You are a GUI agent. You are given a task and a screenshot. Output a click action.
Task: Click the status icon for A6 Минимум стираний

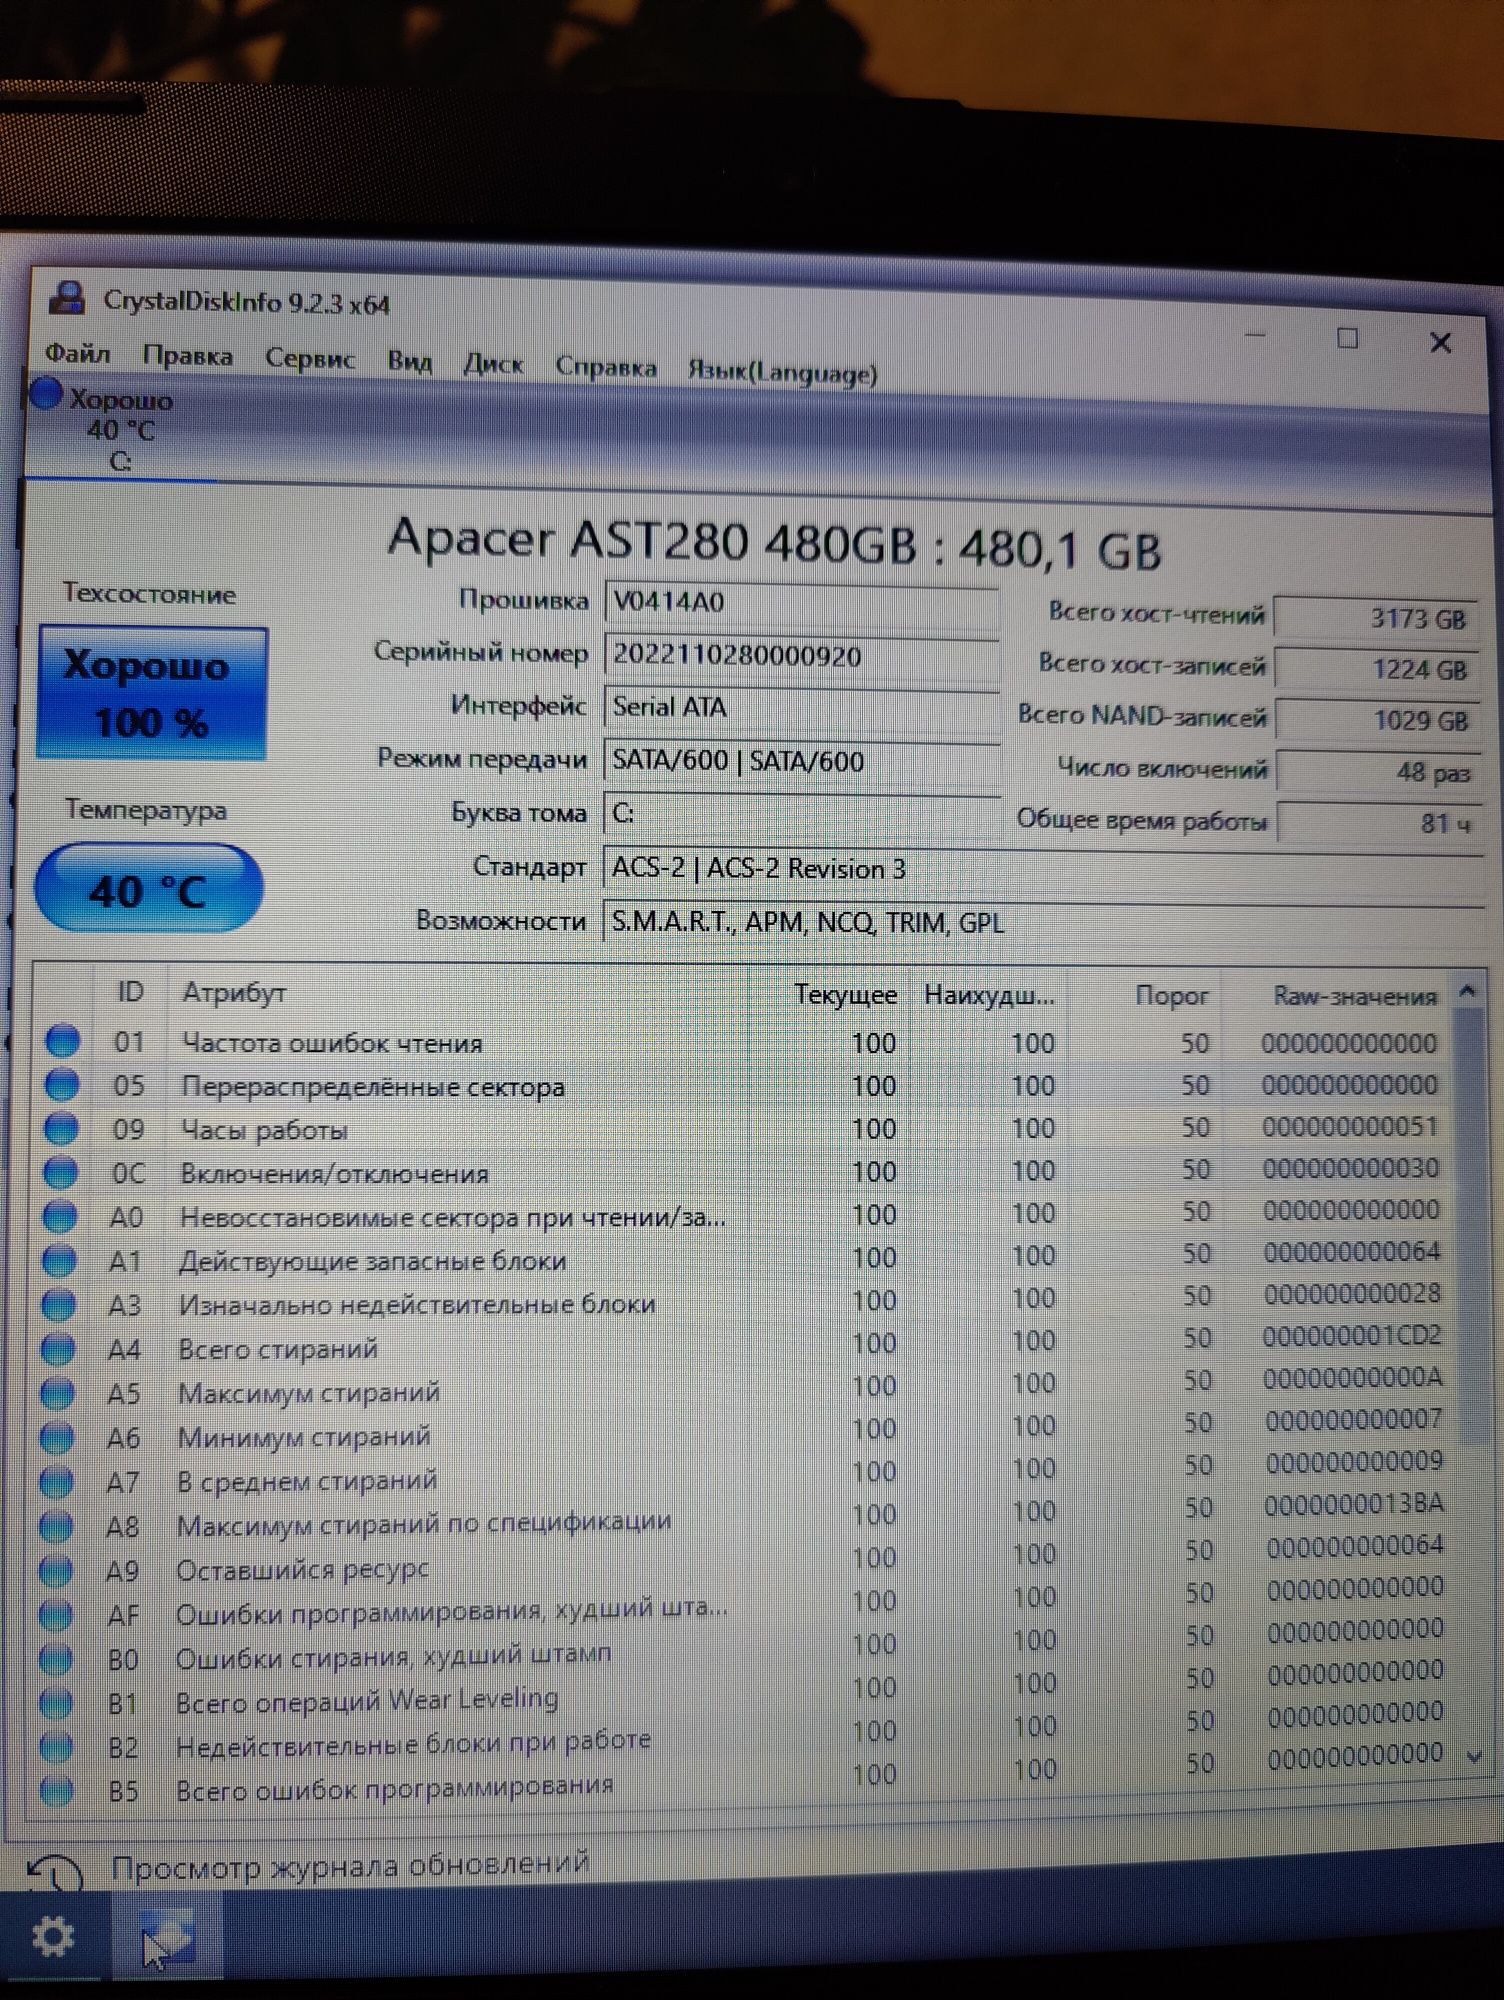[x=58, y=1436]
